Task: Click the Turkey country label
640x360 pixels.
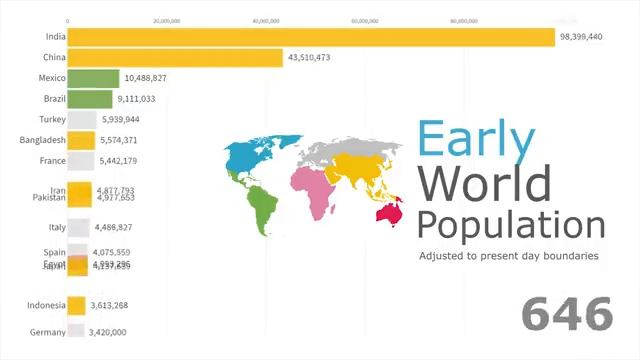Action: click(x=52, y=119)
